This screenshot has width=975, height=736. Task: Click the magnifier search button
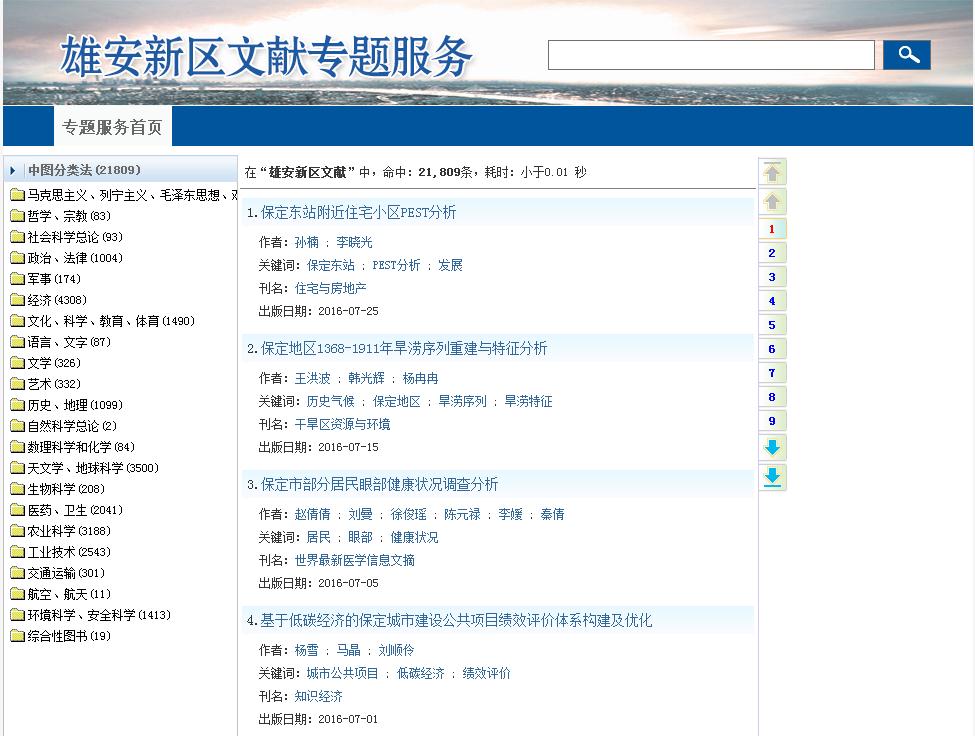click(x=906, y=55)
